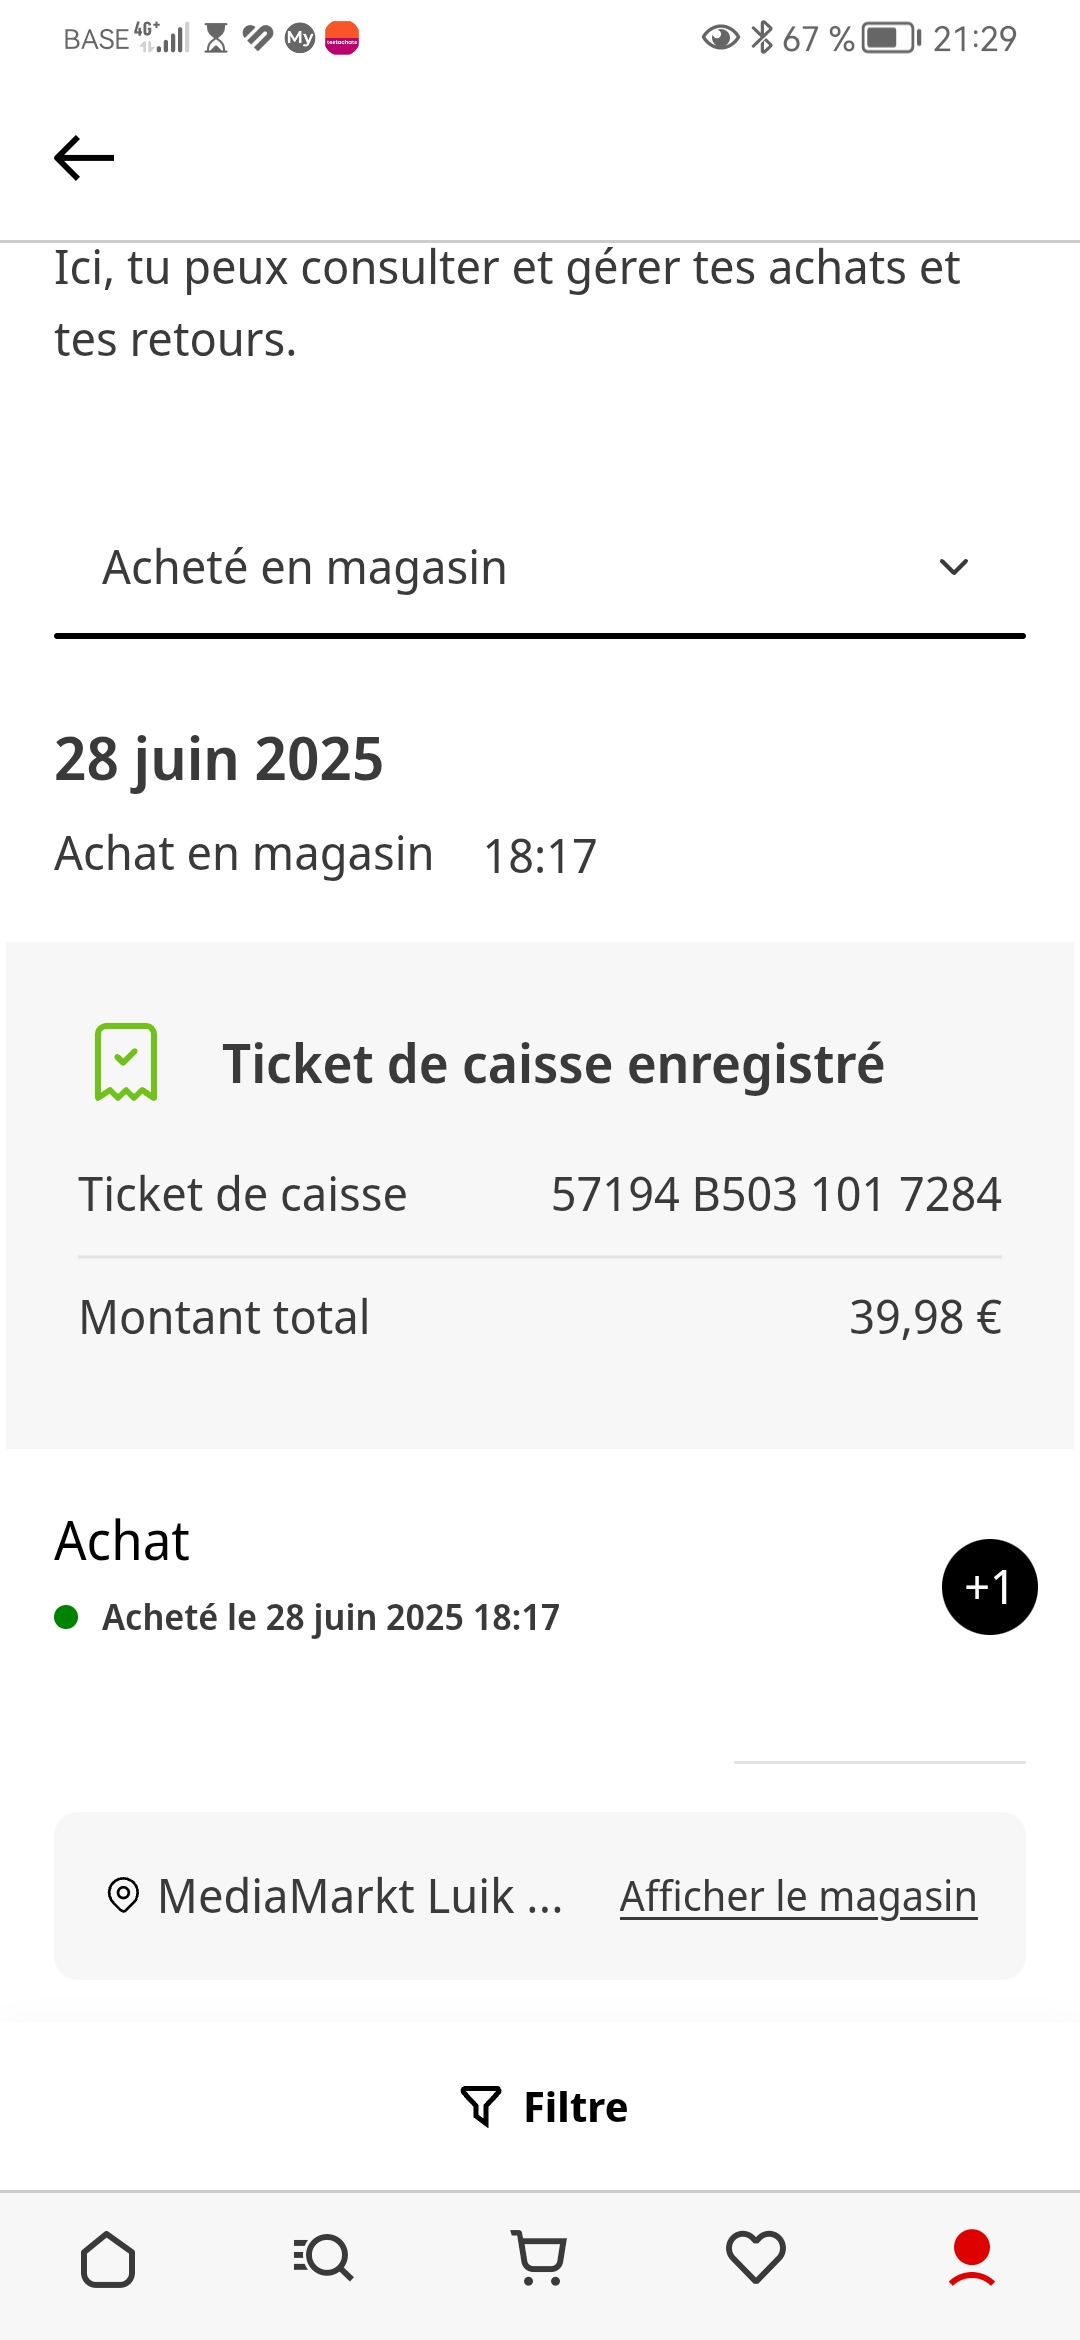Show more items with +1 badge
The image size is (1080, 2340).
[989, 1587]
